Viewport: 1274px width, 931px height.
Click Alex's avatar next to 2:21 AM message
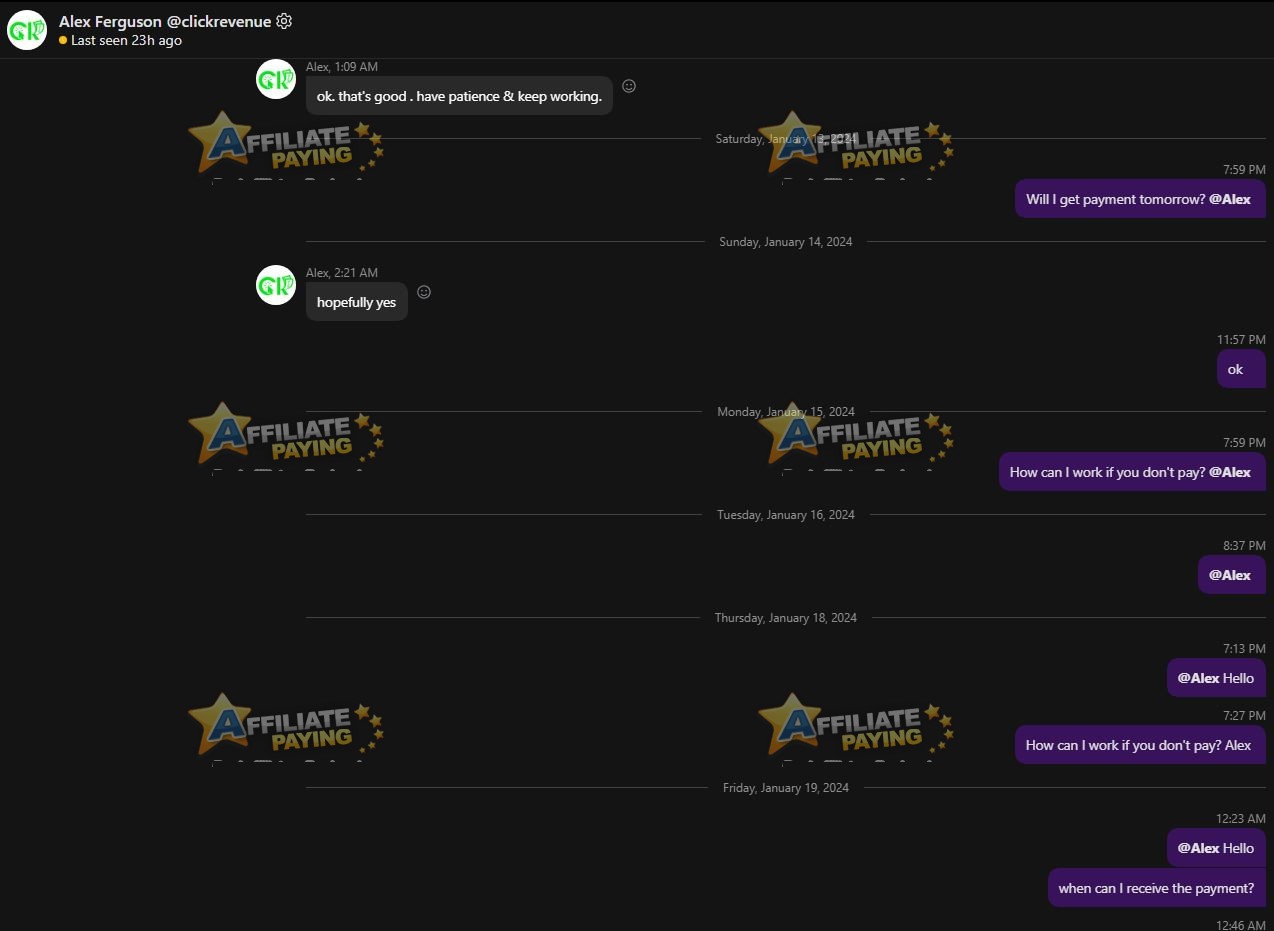pos(276,285)
